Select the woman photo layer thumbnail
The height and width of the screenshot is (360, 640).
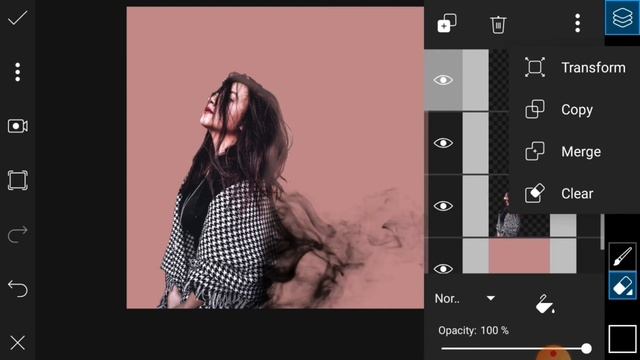[x=519, y=206]
